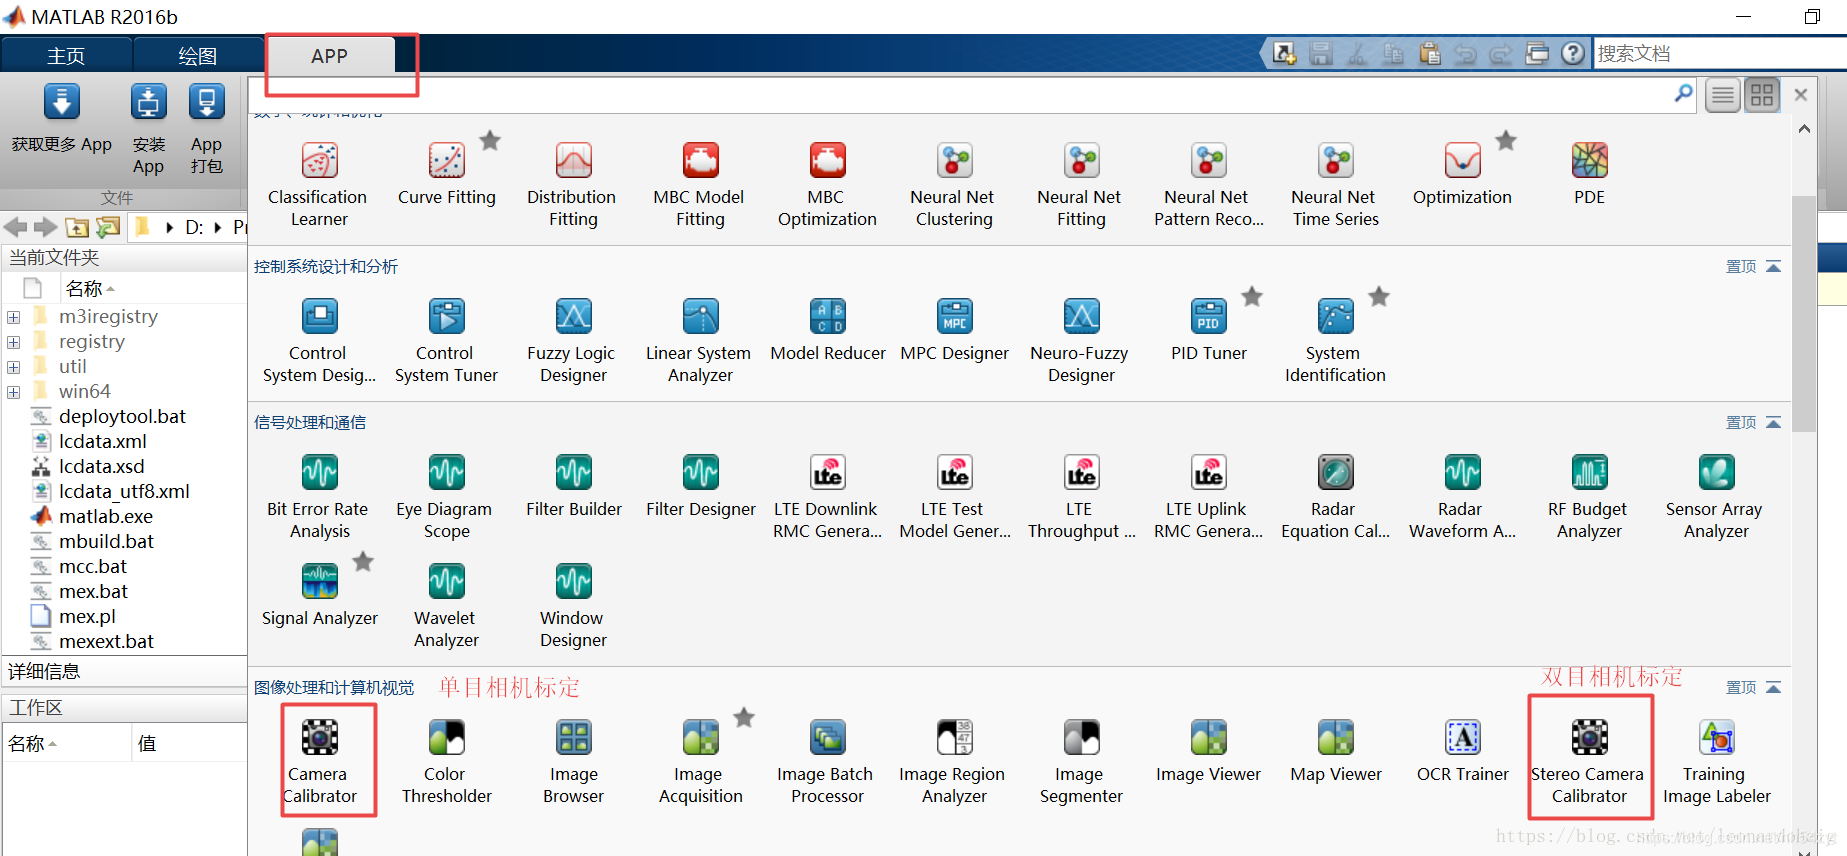Expand the util folder
This screenshot has width=1847, height=856.
(x=14, y=367)
